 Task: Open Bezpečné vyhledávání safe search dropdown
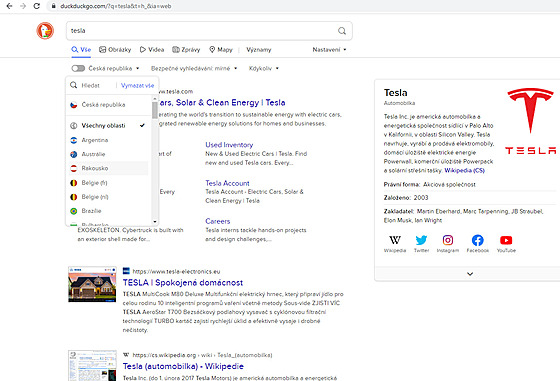pos(194,68)
